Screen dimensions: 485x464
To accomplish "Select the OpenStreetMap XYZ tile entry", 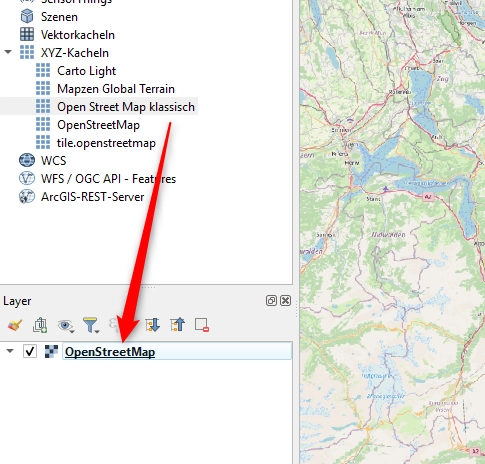I will (x=98, y=125).
